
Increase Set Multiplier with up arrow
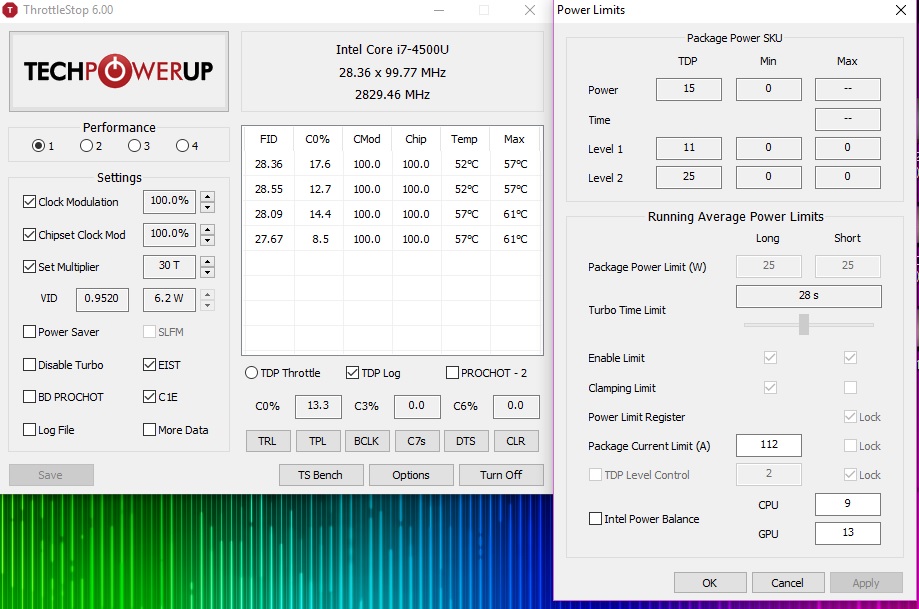click(x=207, y=261)
